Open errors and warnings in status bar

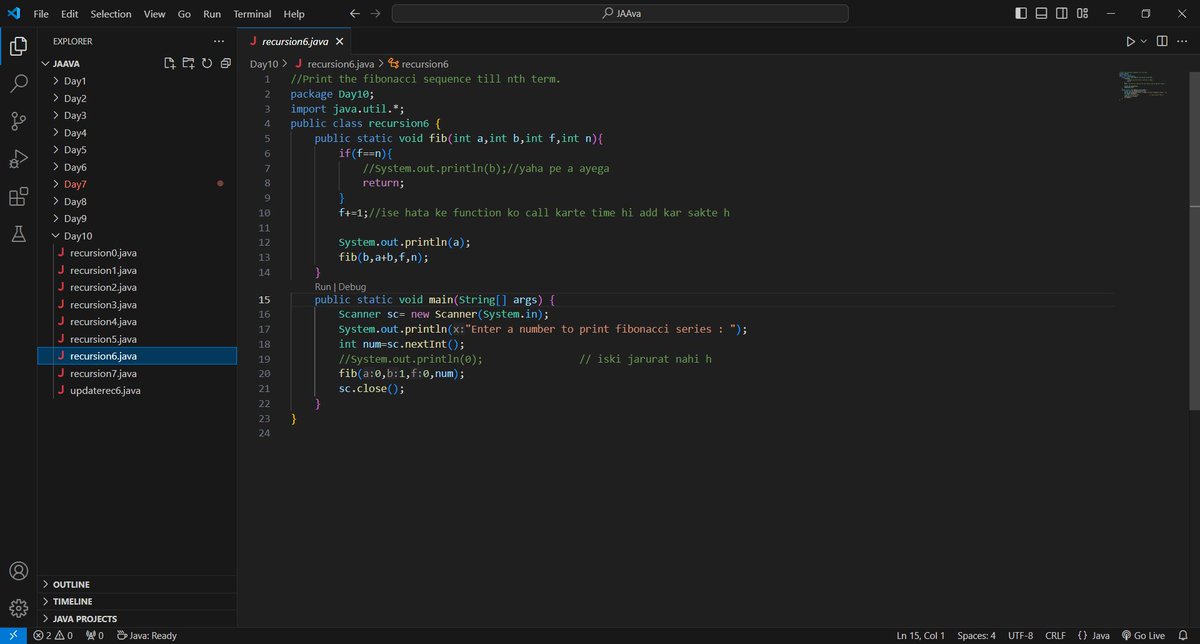click(x=54, y=635)
